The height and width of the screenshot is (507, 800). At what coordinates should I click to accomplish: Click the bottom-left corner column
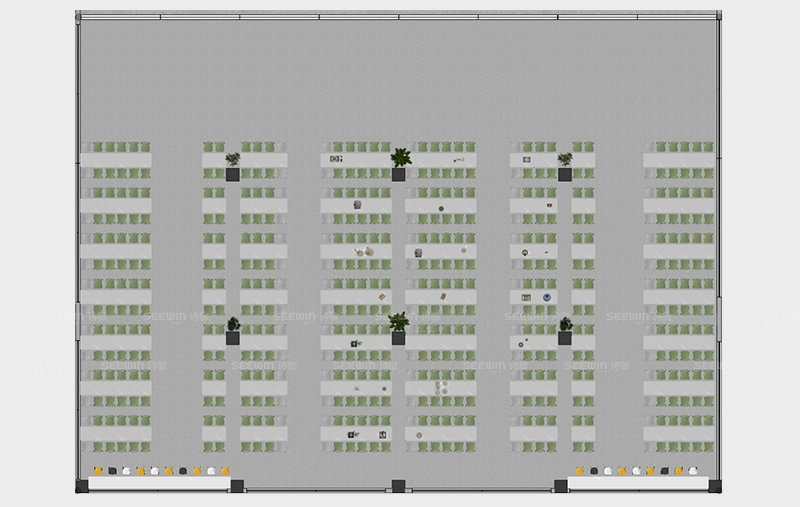(80, 487)
